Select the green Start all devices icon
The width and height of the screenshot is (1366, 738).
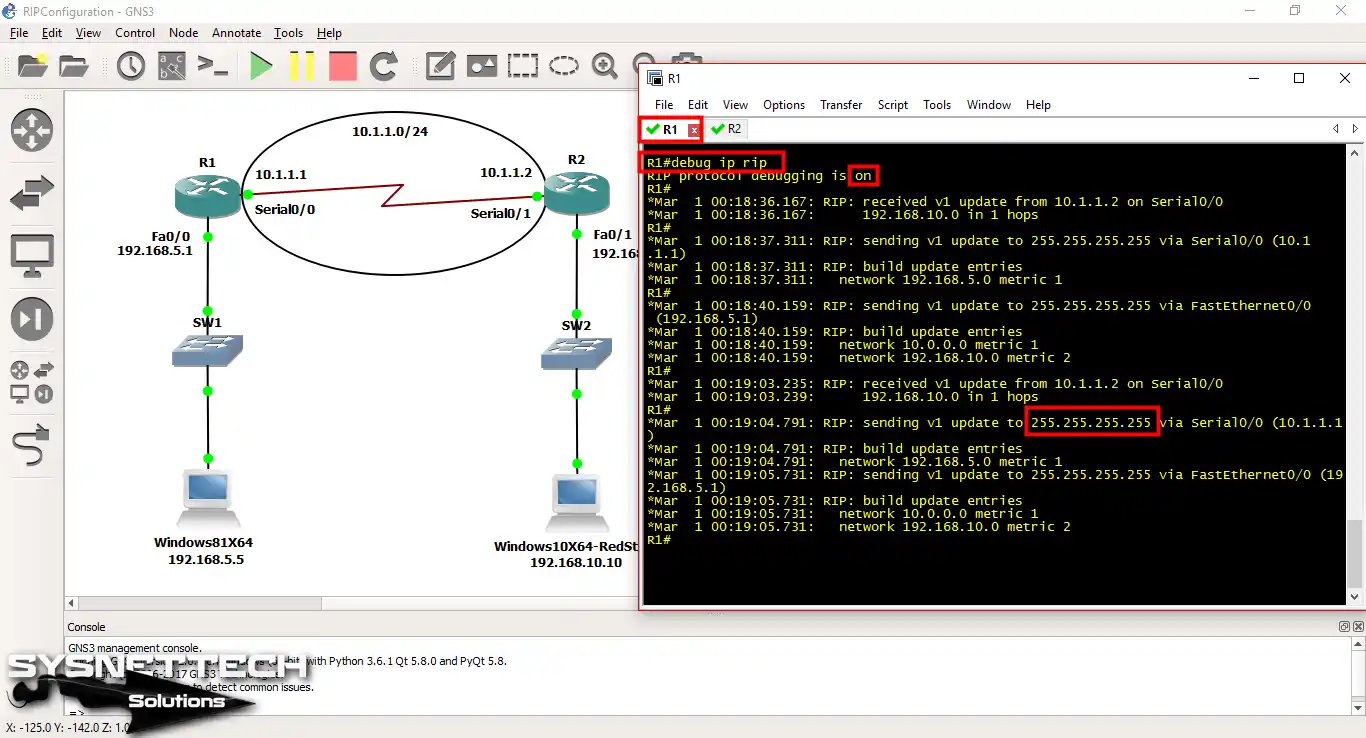tap(261, 66)
